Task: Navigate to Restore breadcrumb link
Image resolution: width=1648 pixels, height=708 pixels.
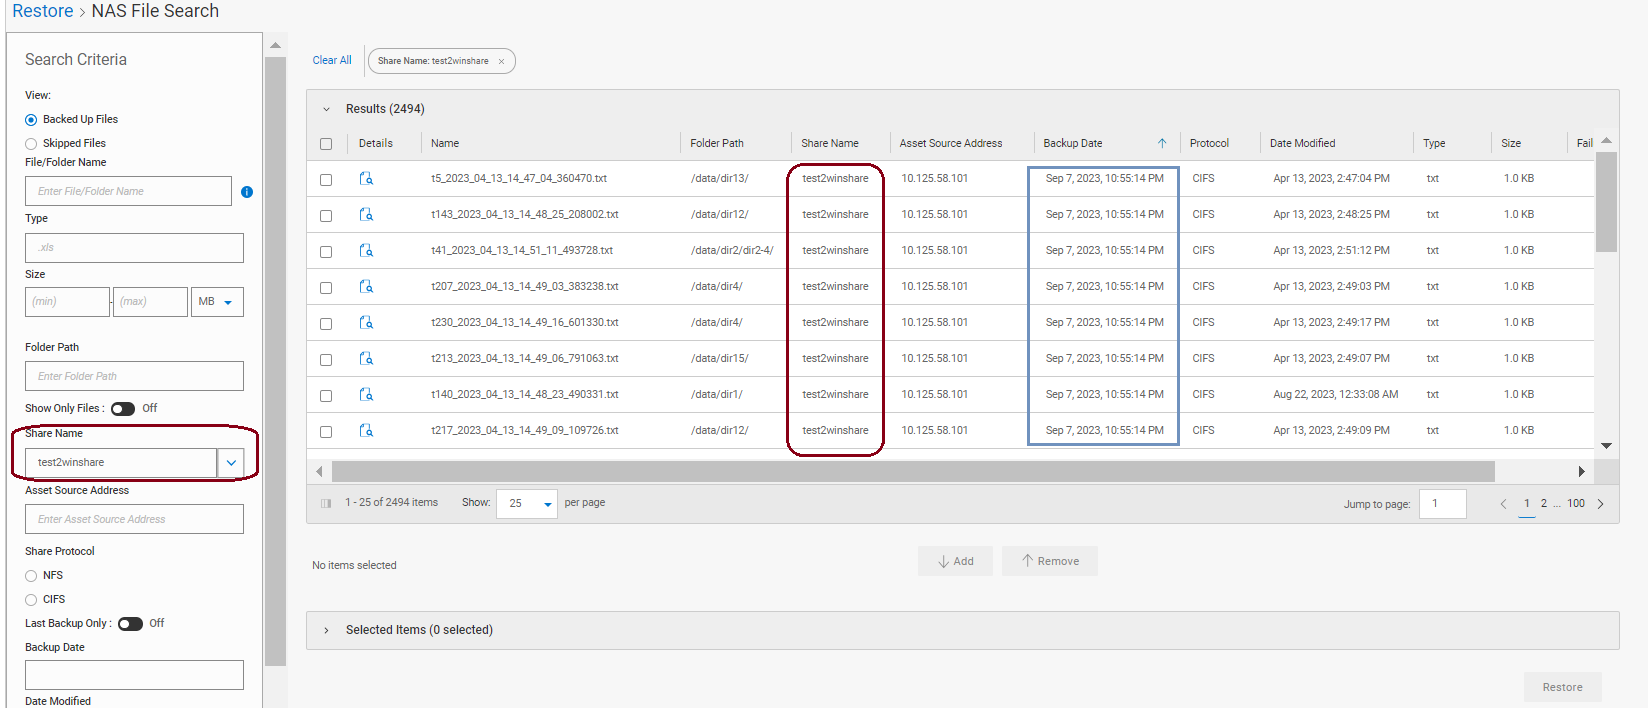Action: point(43,11)
